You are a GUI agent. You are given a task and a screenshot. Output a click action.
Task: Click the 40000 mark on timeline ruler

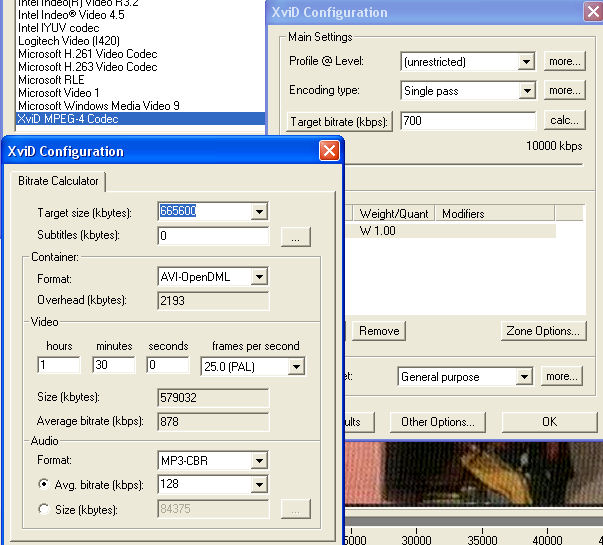(x=548, y=539)
